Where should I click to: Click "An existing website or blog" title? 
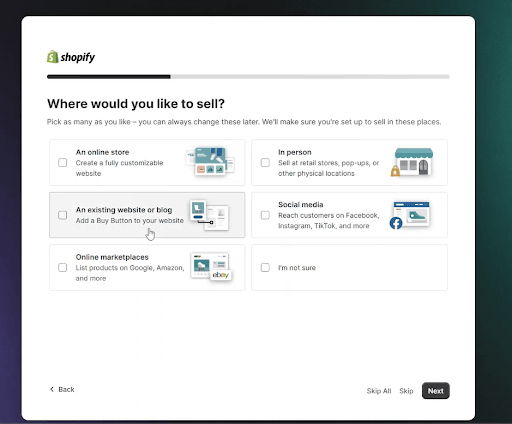click(x=124, y=210)
